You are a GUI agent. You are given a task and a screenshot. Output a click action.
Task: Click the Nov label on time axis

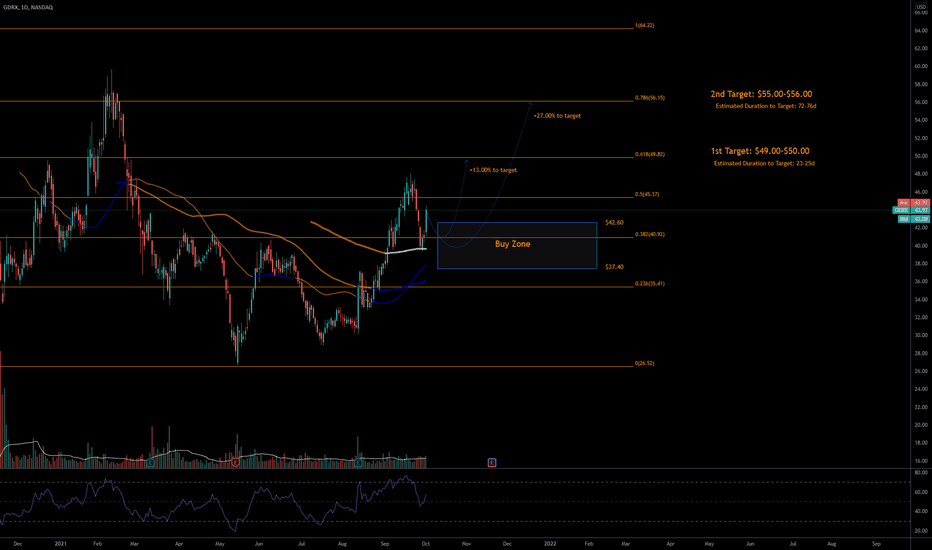467,543
